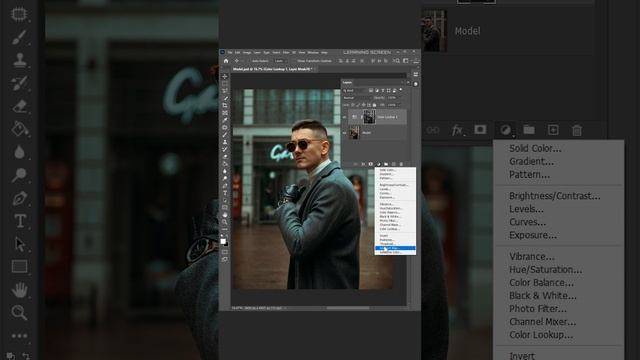
Task: Select the Crop tool in the center window toolbar
Action: point(224,105)
